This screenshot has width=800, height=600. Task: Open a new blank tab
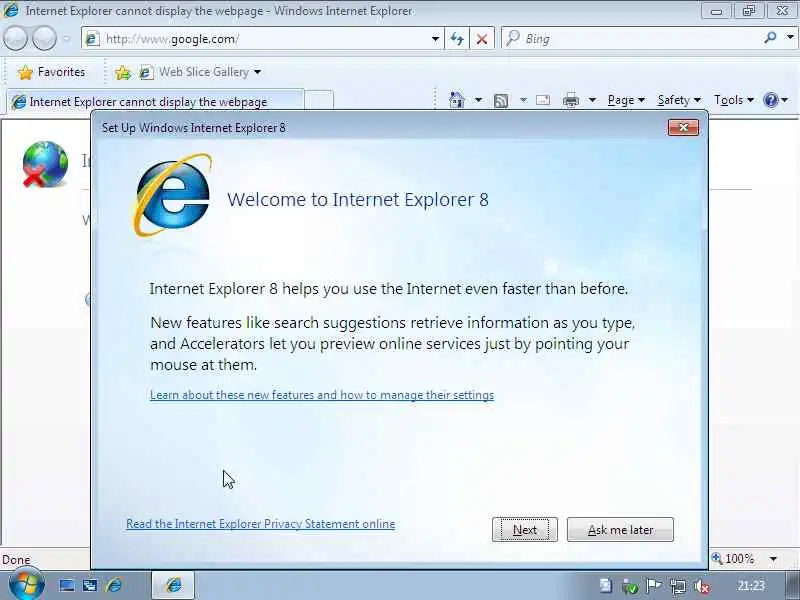[x=320, y=101]
